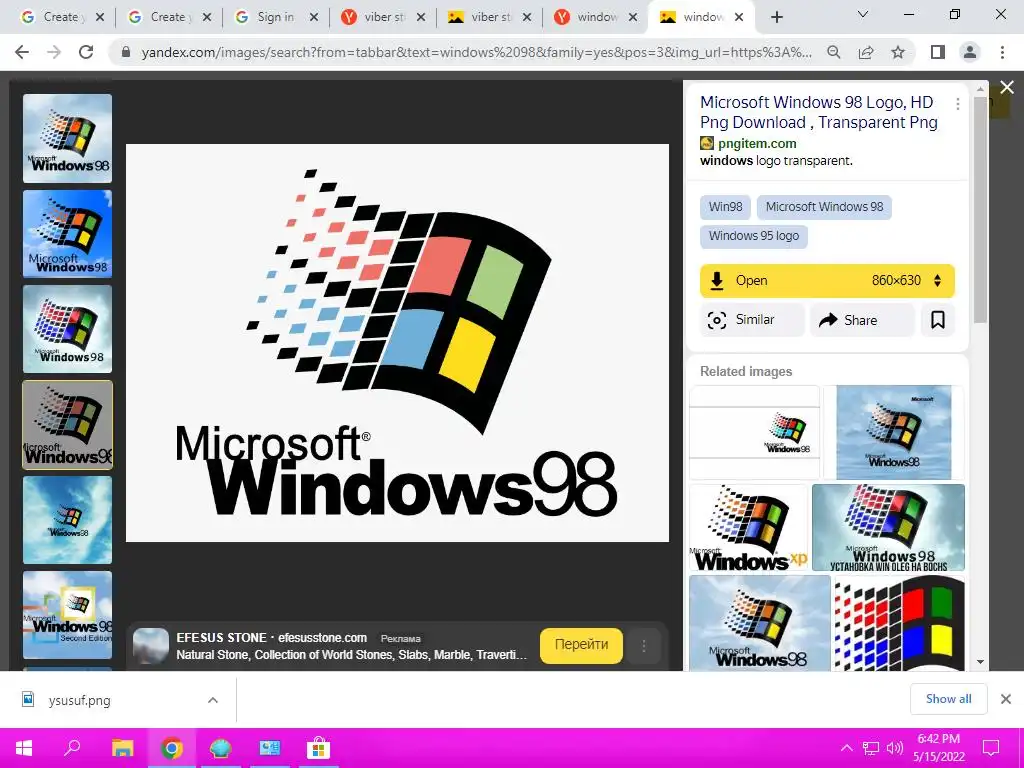This screenshot has height=768, width=1024.
Task: Open the tab search chevron
Action: click(863, 14)
